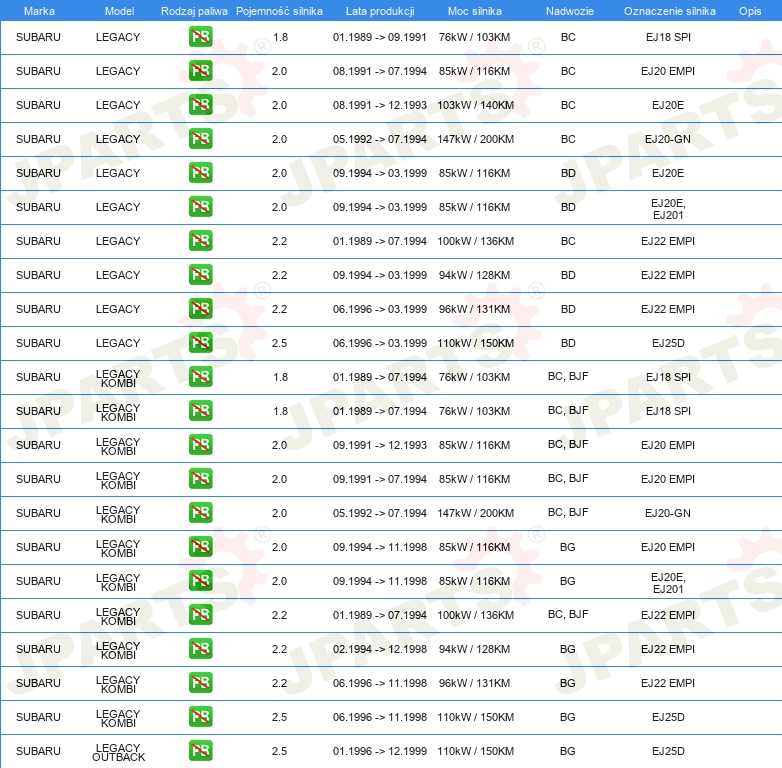Screen dimensions: 782x768
Task: Click the 'Nadwozie' column header
Action: [570, 11]
